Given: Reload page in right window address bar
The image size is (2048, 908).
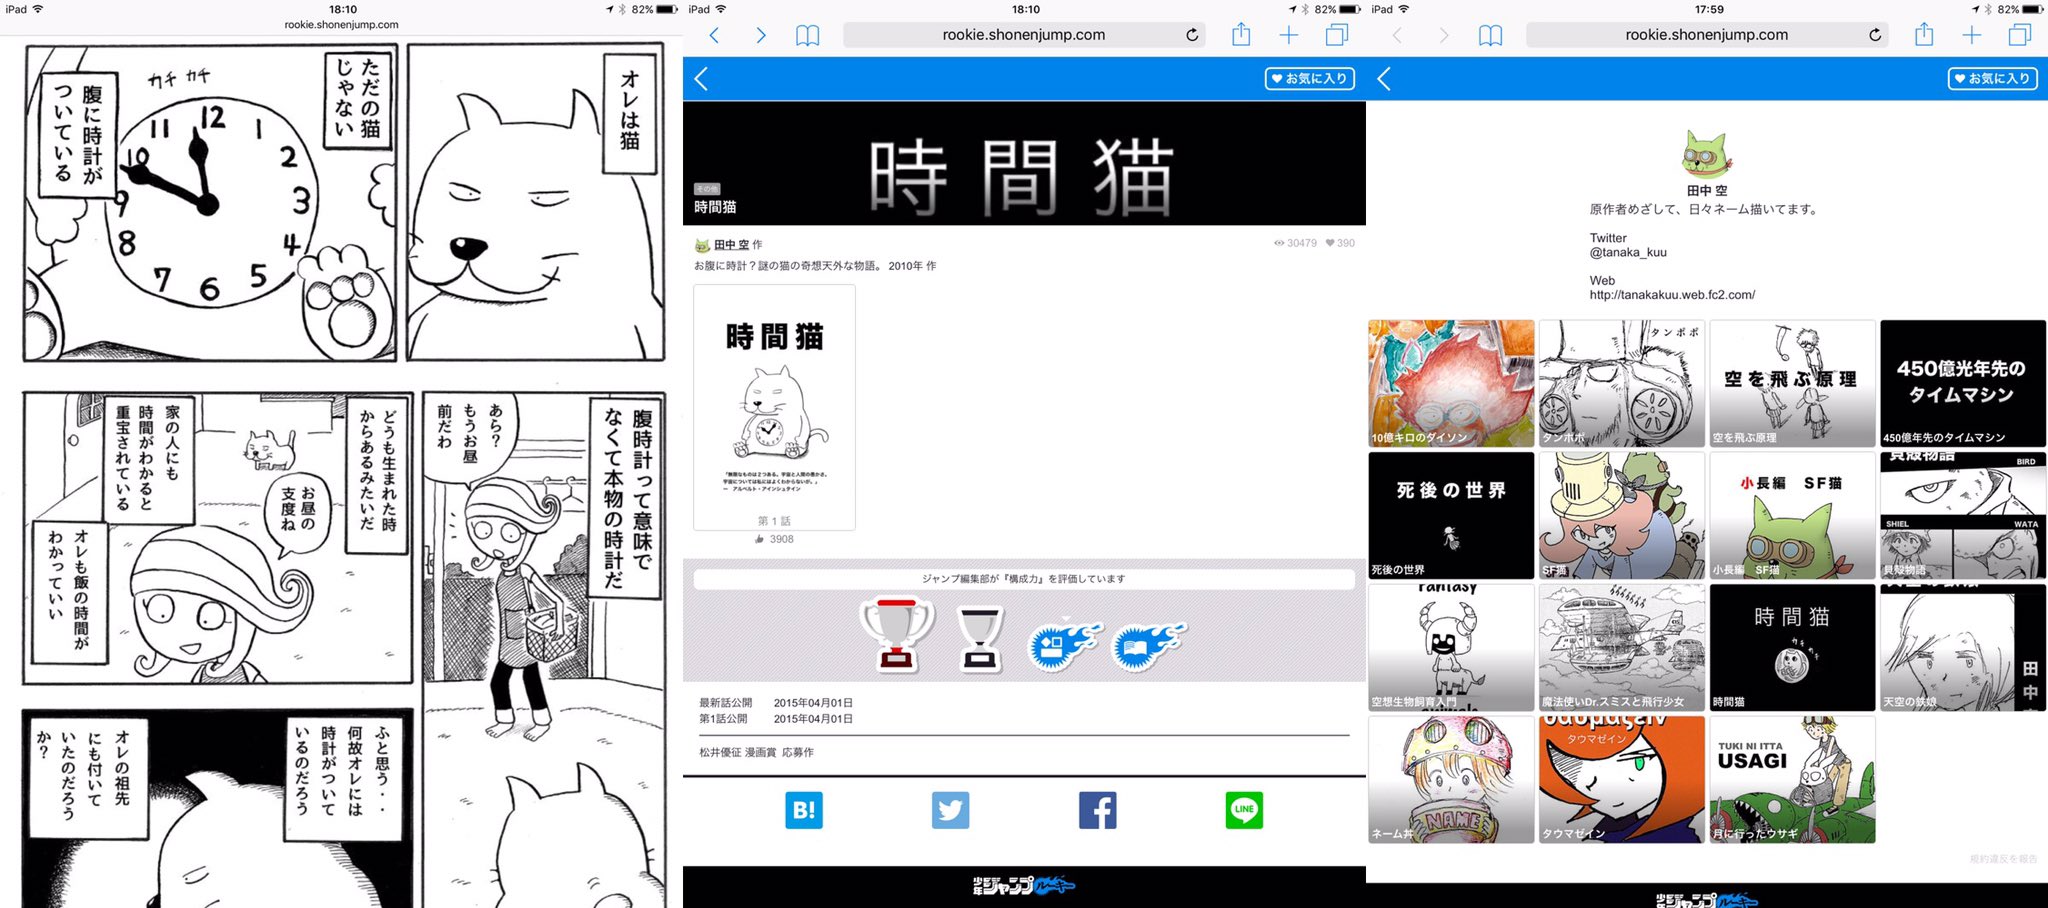Looking at the screenshot, I should point(1875,35).
